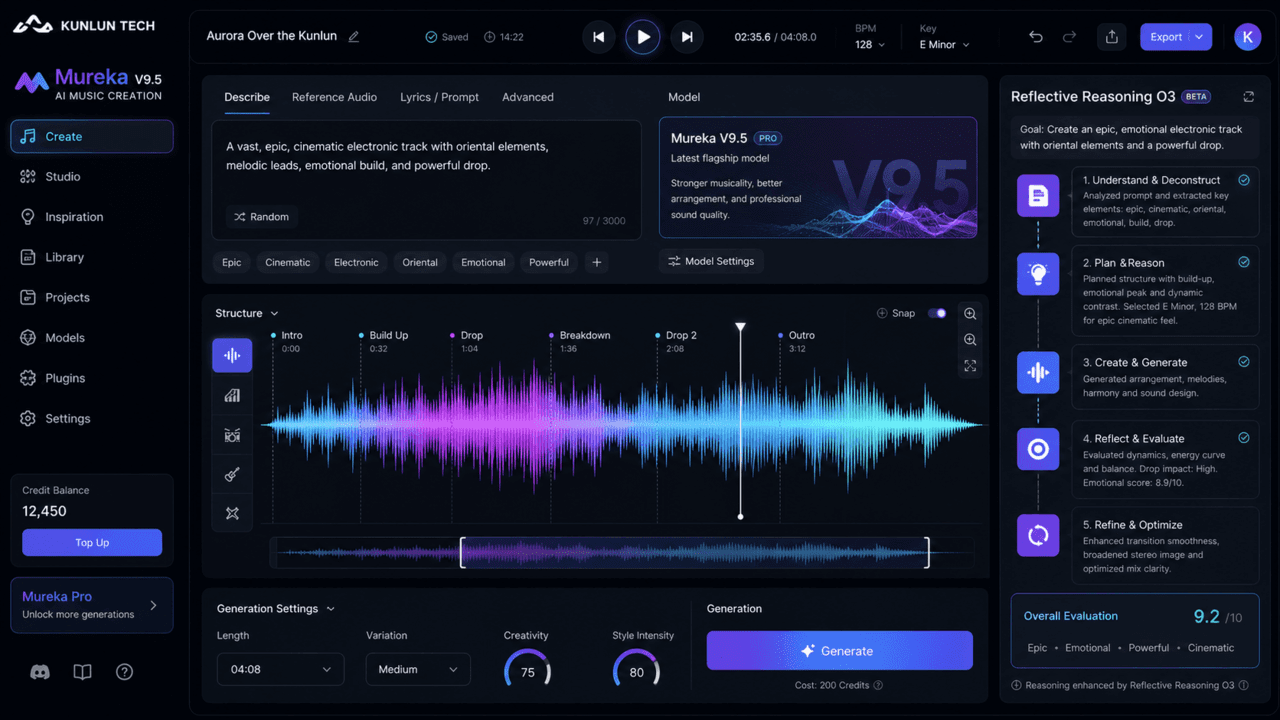Screen dimensions: 1280x720
Task: Switch to the Lyrics / Prompt tab
Action: [439, 97]
